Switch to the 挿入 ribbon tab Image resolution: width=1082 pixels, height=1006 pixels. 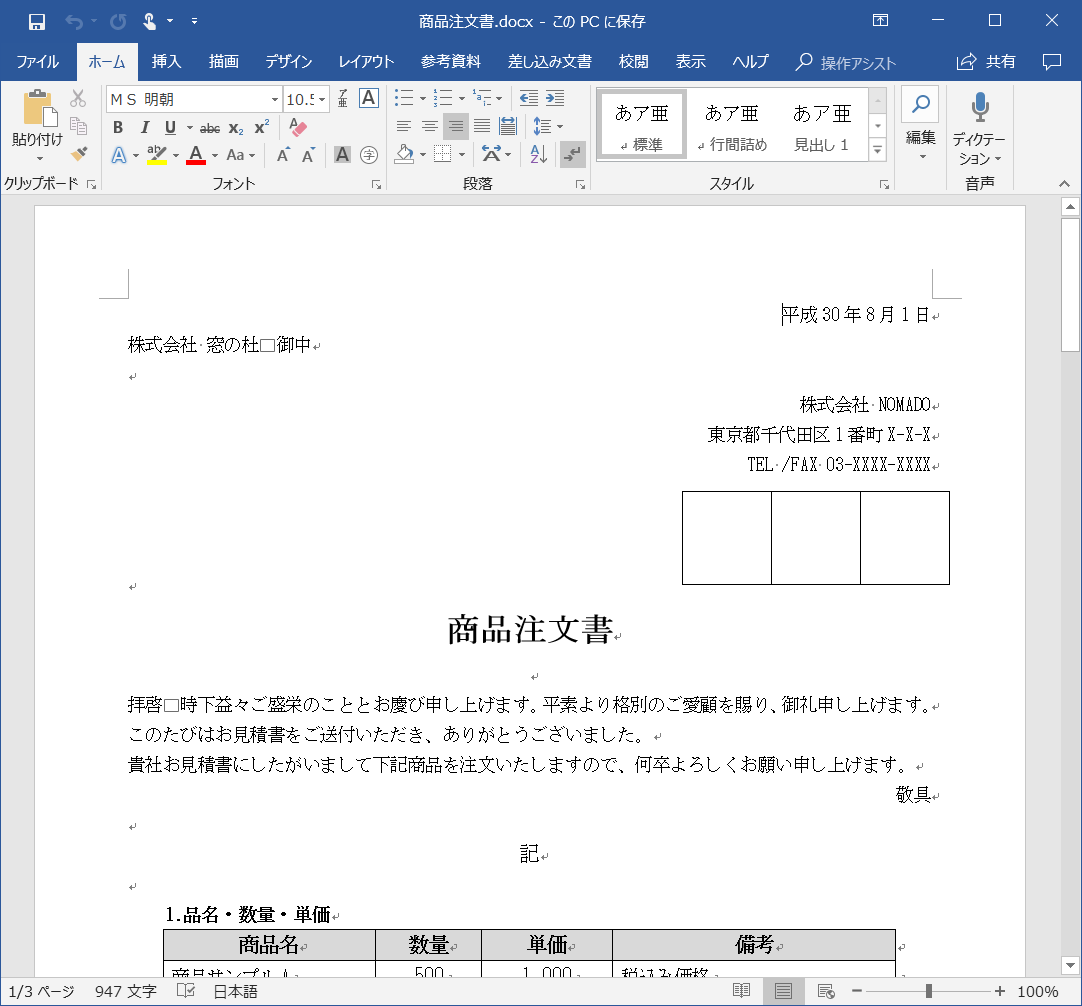165,60
